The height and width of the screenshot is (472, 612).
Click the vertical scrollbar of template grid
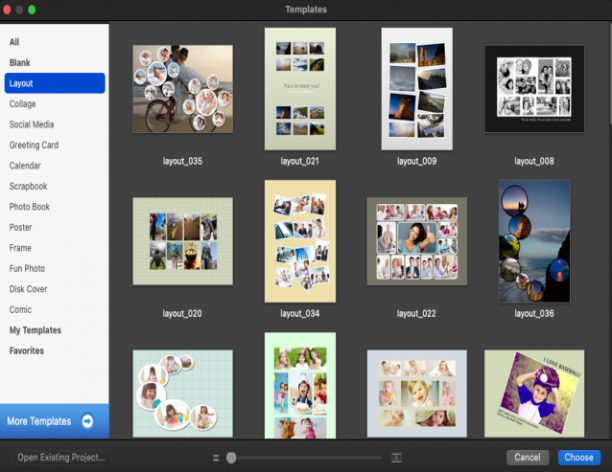click(x=610, y=73)
